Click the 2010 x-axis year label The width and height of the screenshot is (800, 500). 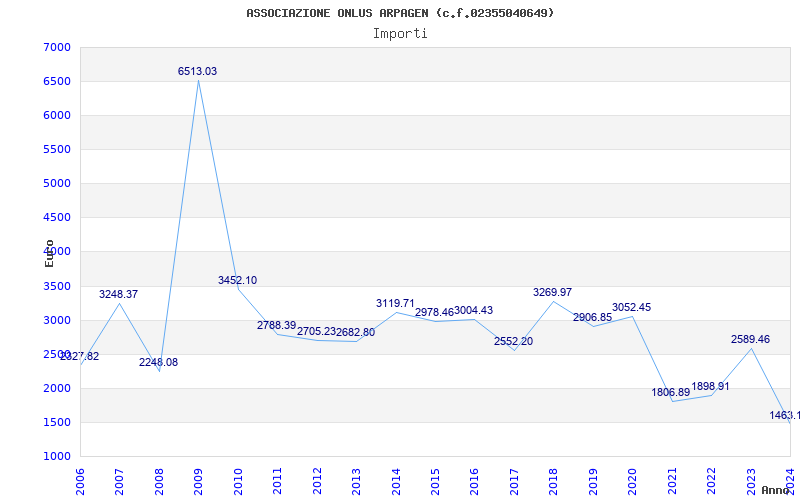pyautogui.click(x=238, y=481)
